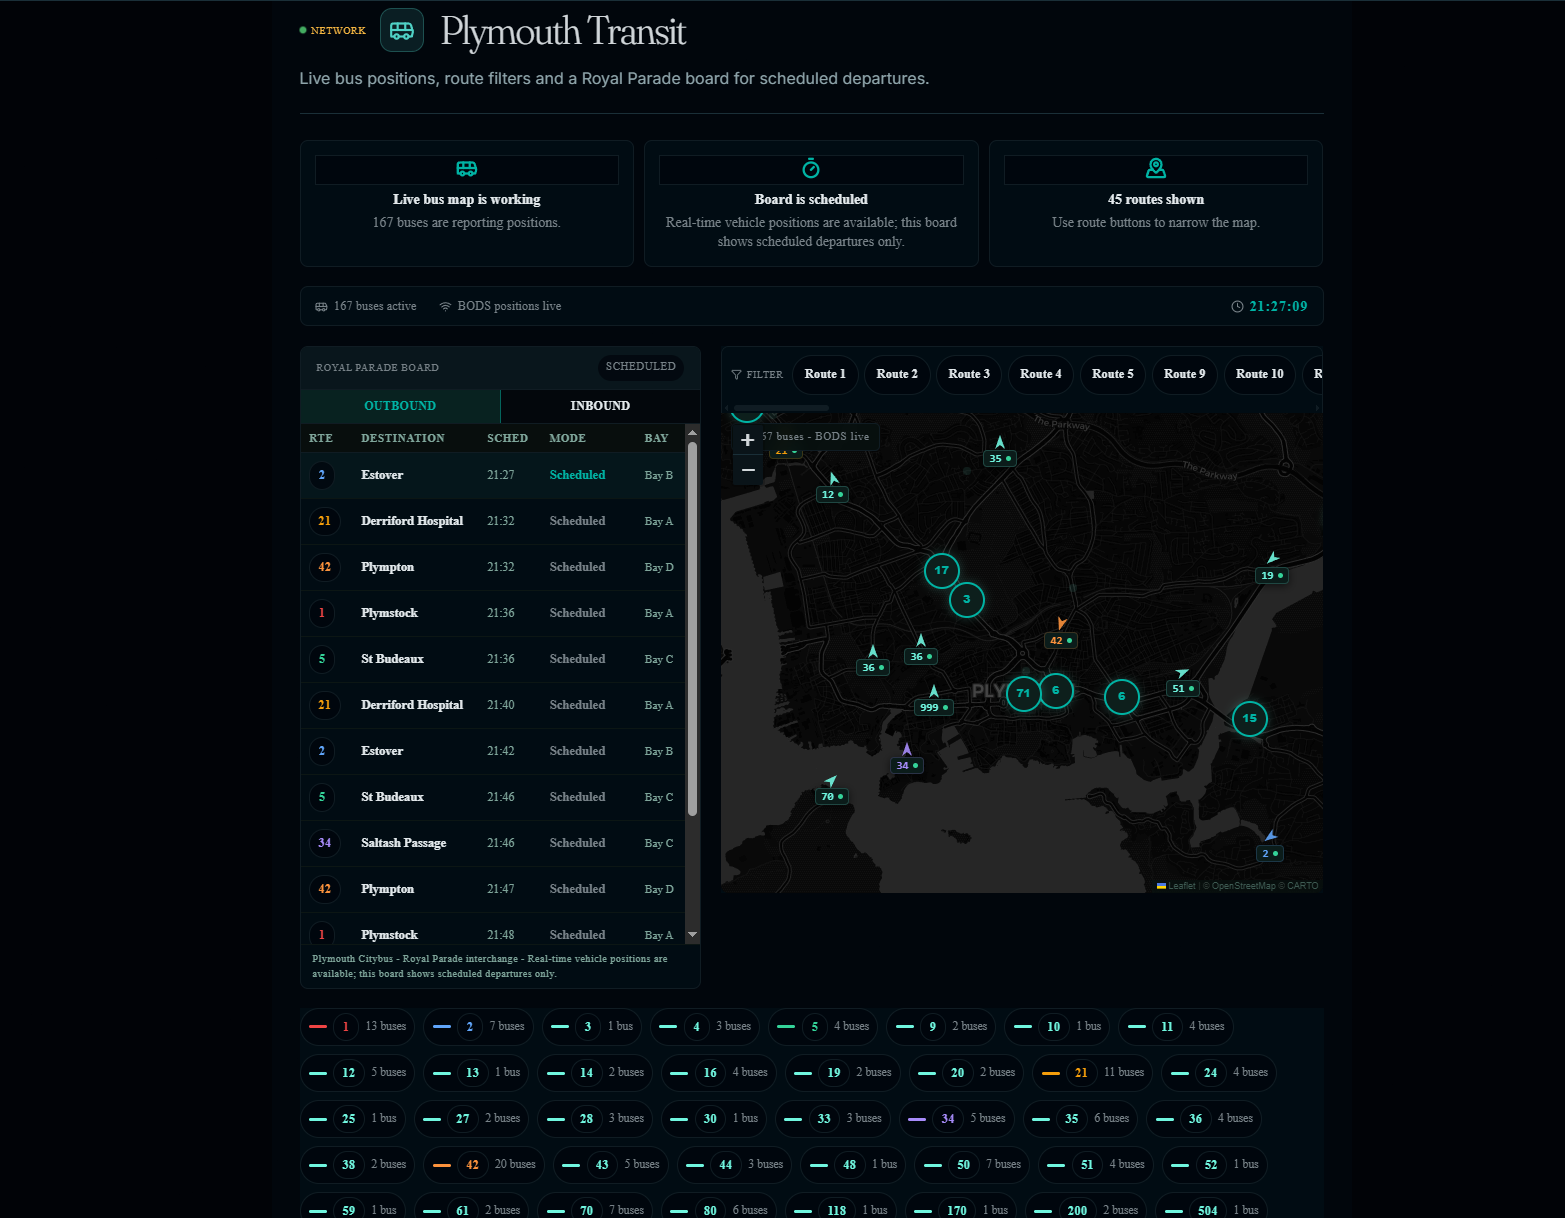Click the Plymouth Transit bus logo icon
The height and width of the screenshot is (1218, 1565).
[402, 30]
